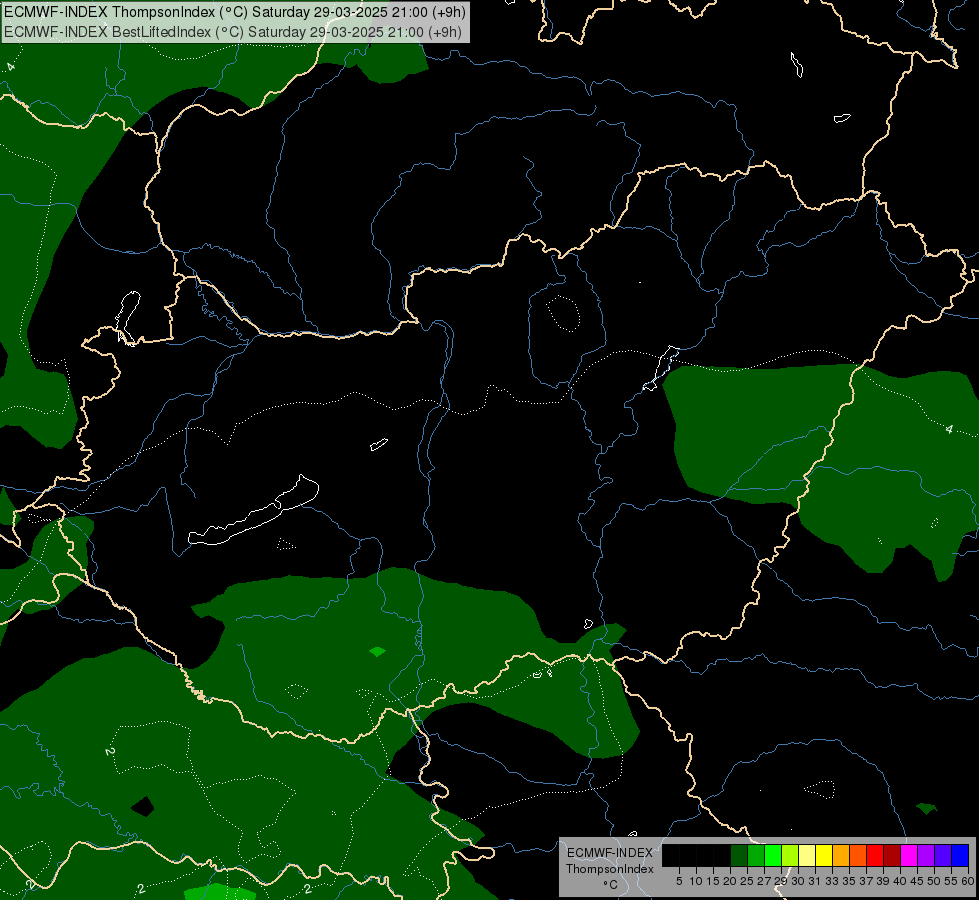The height and width of the screenshot is (900, 979).
Task: Click the large elongated lake outline on map
Action: [x=254, y=511]
